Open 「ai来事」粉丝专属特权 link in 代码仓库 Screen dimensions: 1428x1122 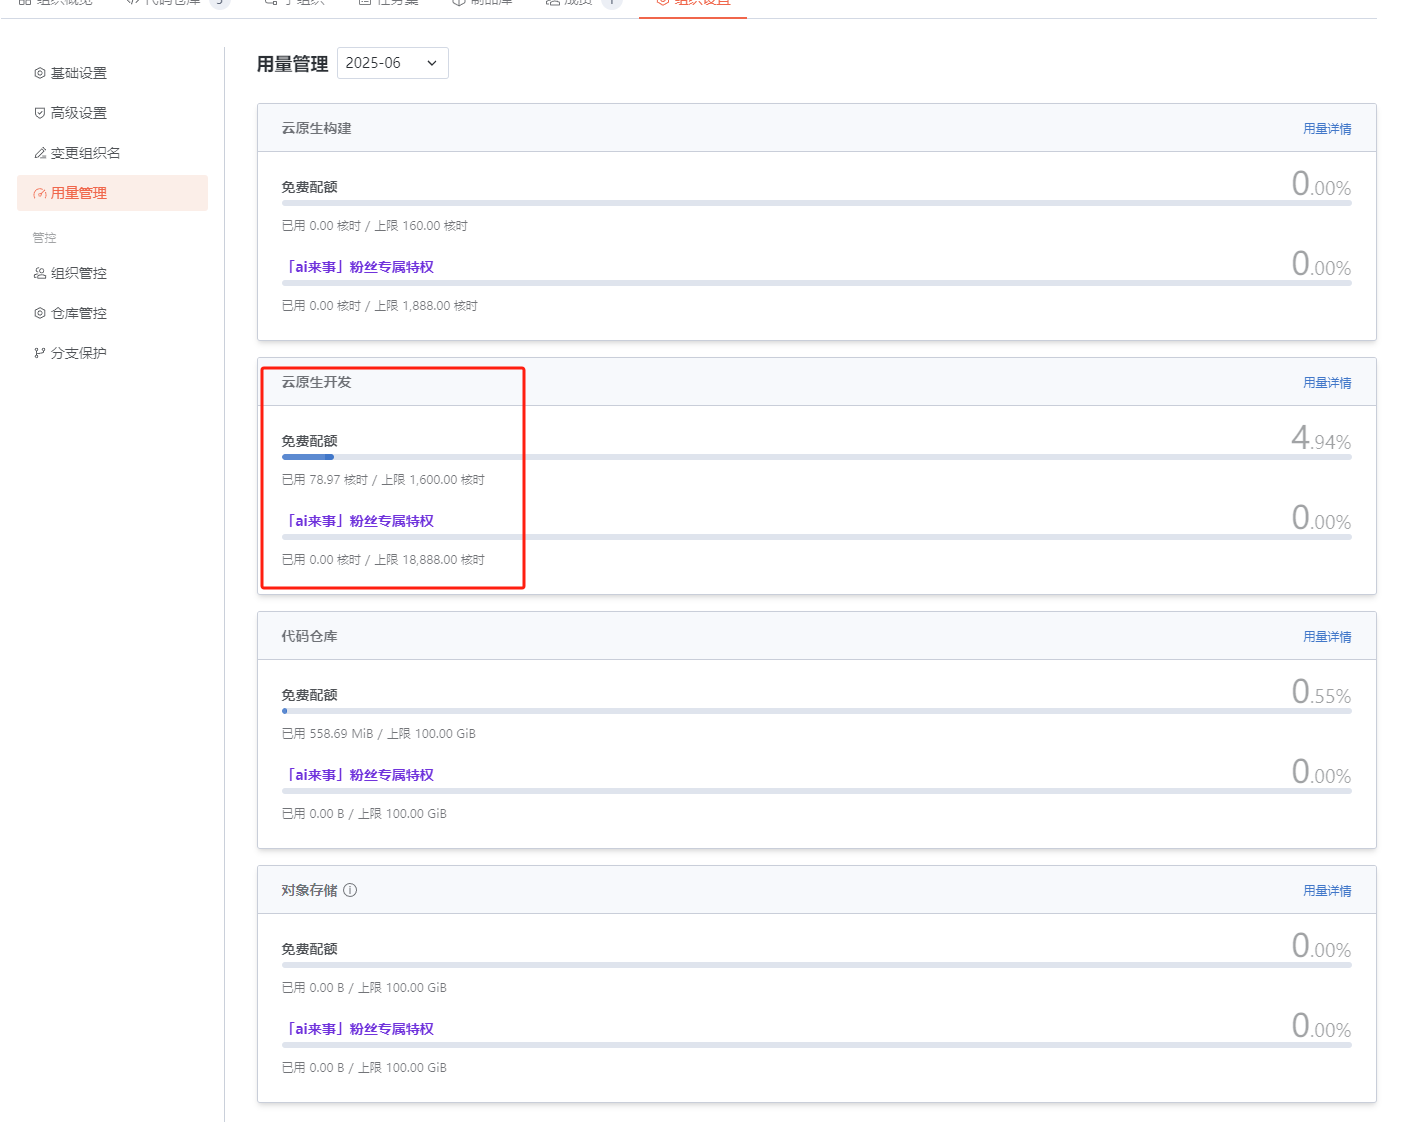pos(360,775)
